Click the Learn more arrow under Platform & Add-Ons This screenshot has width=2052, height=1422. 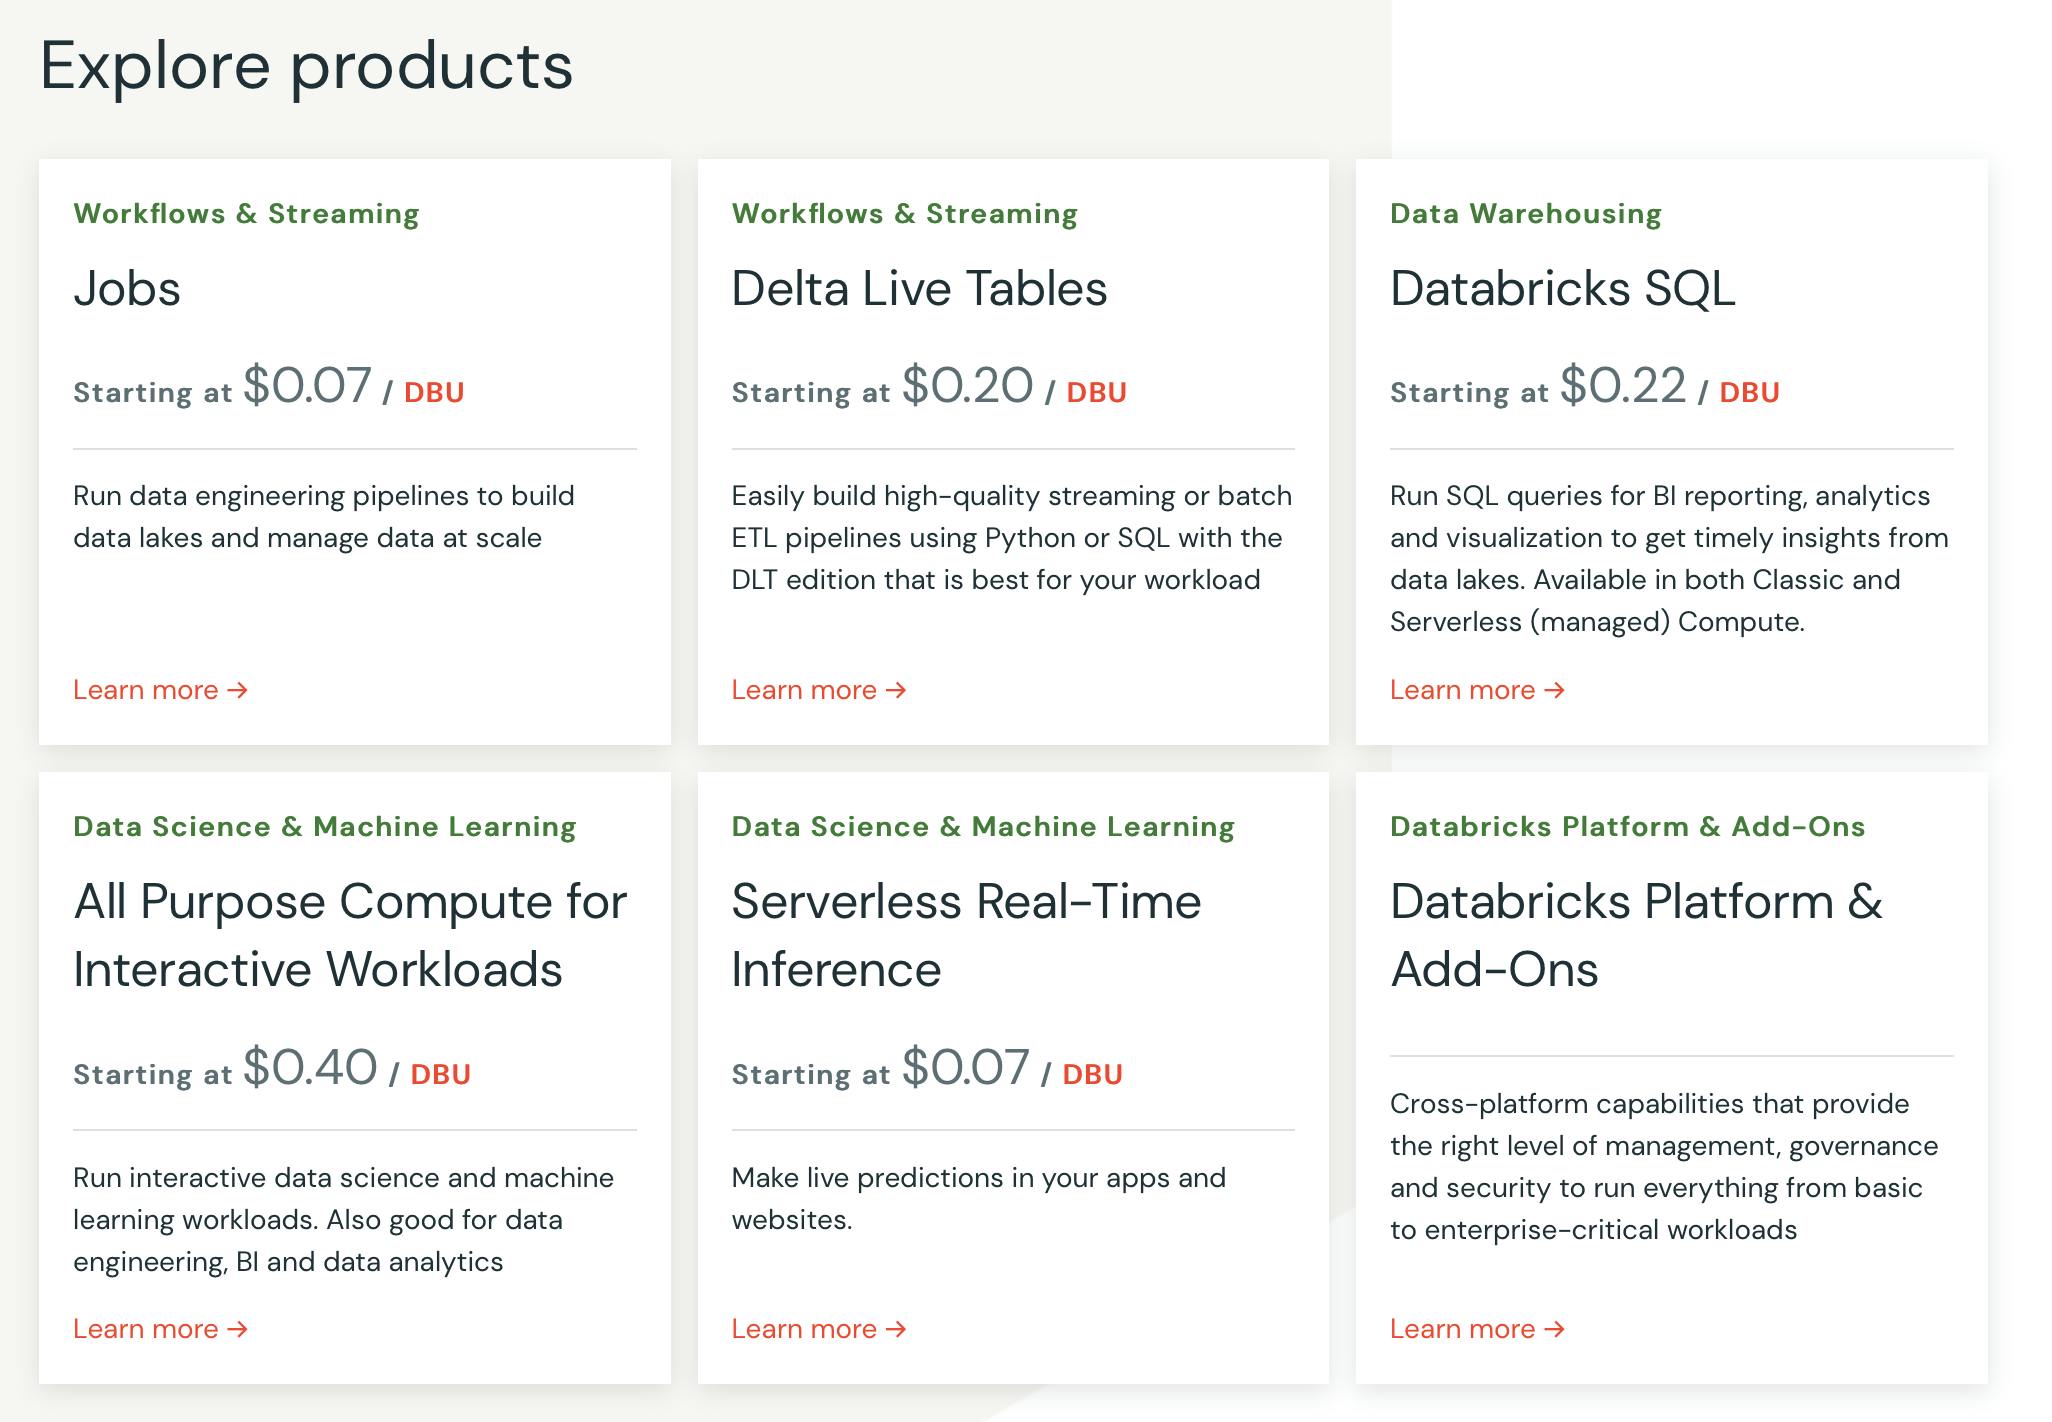tap(1555, 1329)
